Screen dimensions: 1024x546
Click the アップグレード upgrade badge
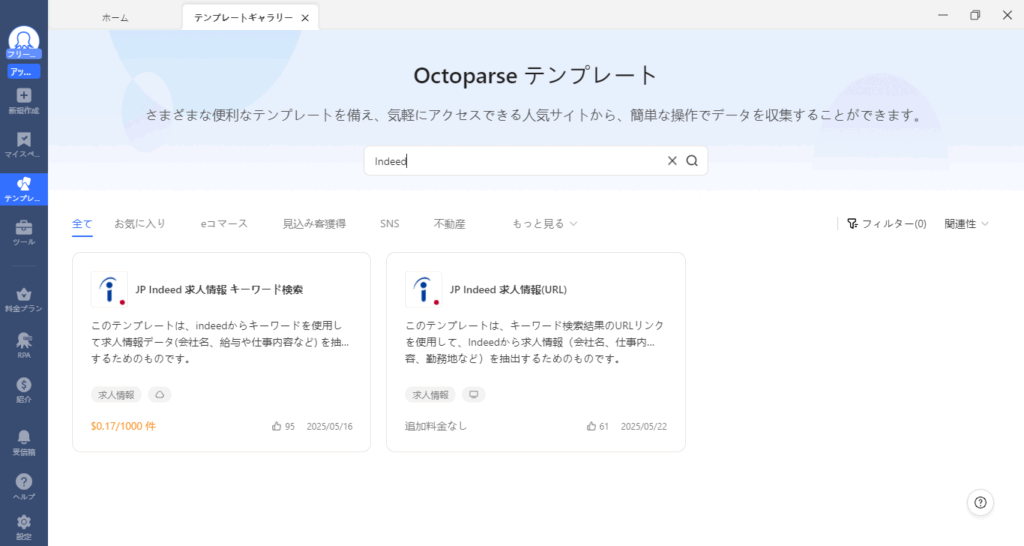click(24, 72)
